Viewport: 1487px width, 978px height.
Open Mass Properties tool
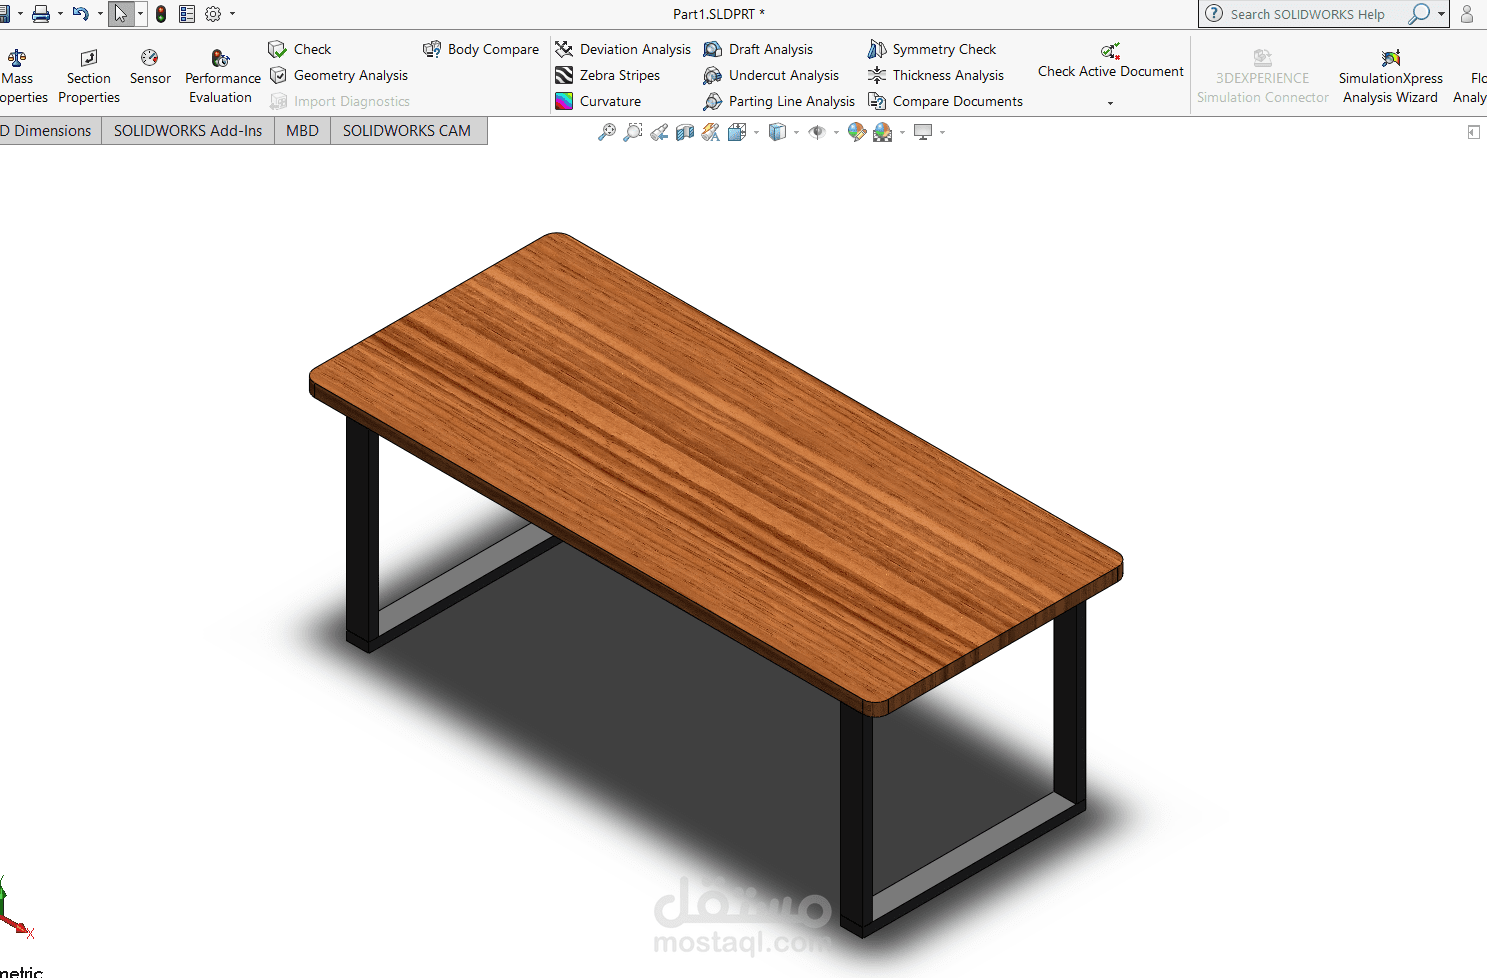[x=20, y=76]
